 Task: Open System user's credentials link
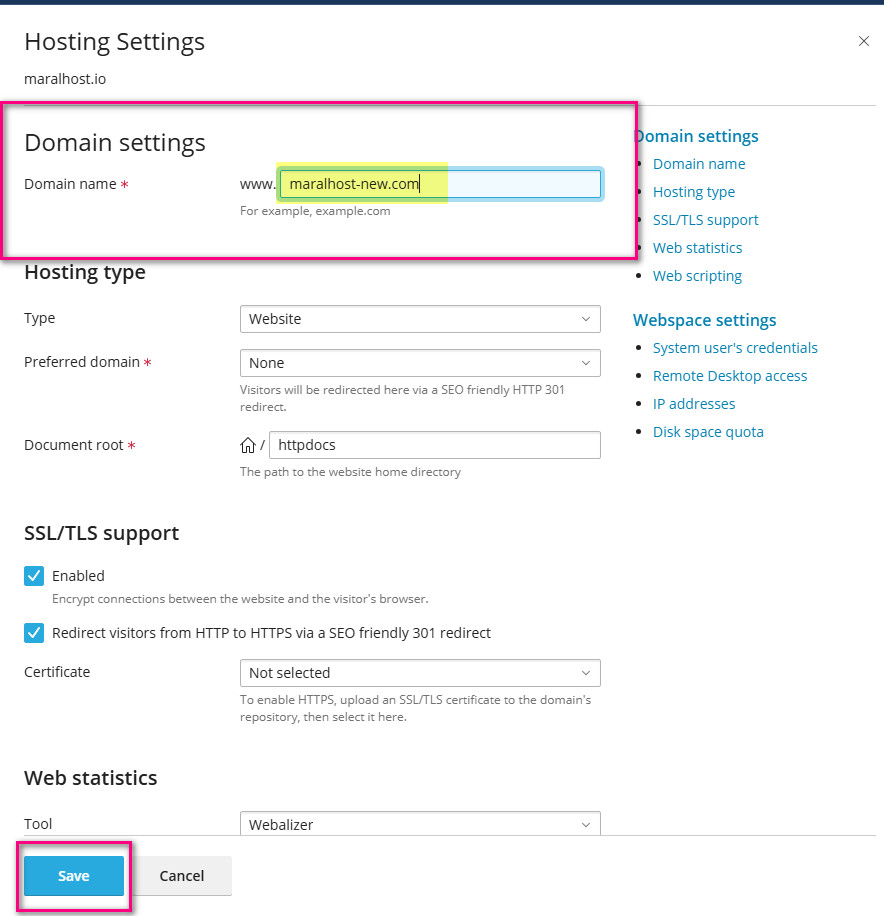tap(735, 348)
